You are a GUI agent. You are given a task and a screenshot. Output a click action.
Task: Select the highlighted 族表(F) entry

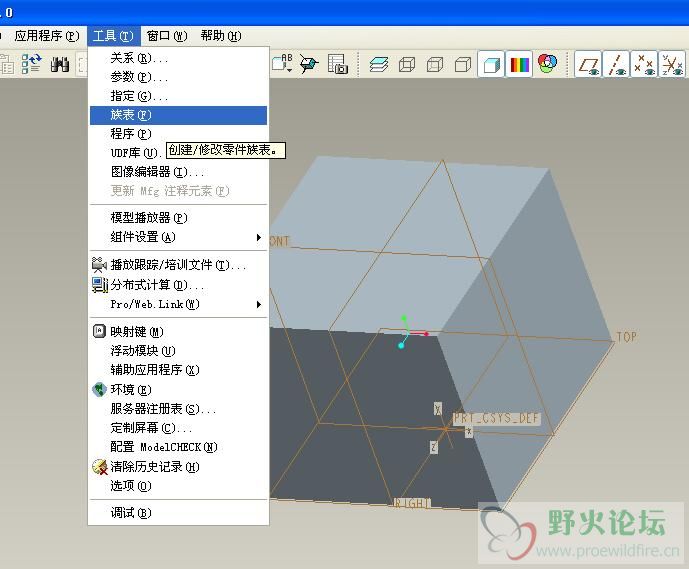(178, 115)
